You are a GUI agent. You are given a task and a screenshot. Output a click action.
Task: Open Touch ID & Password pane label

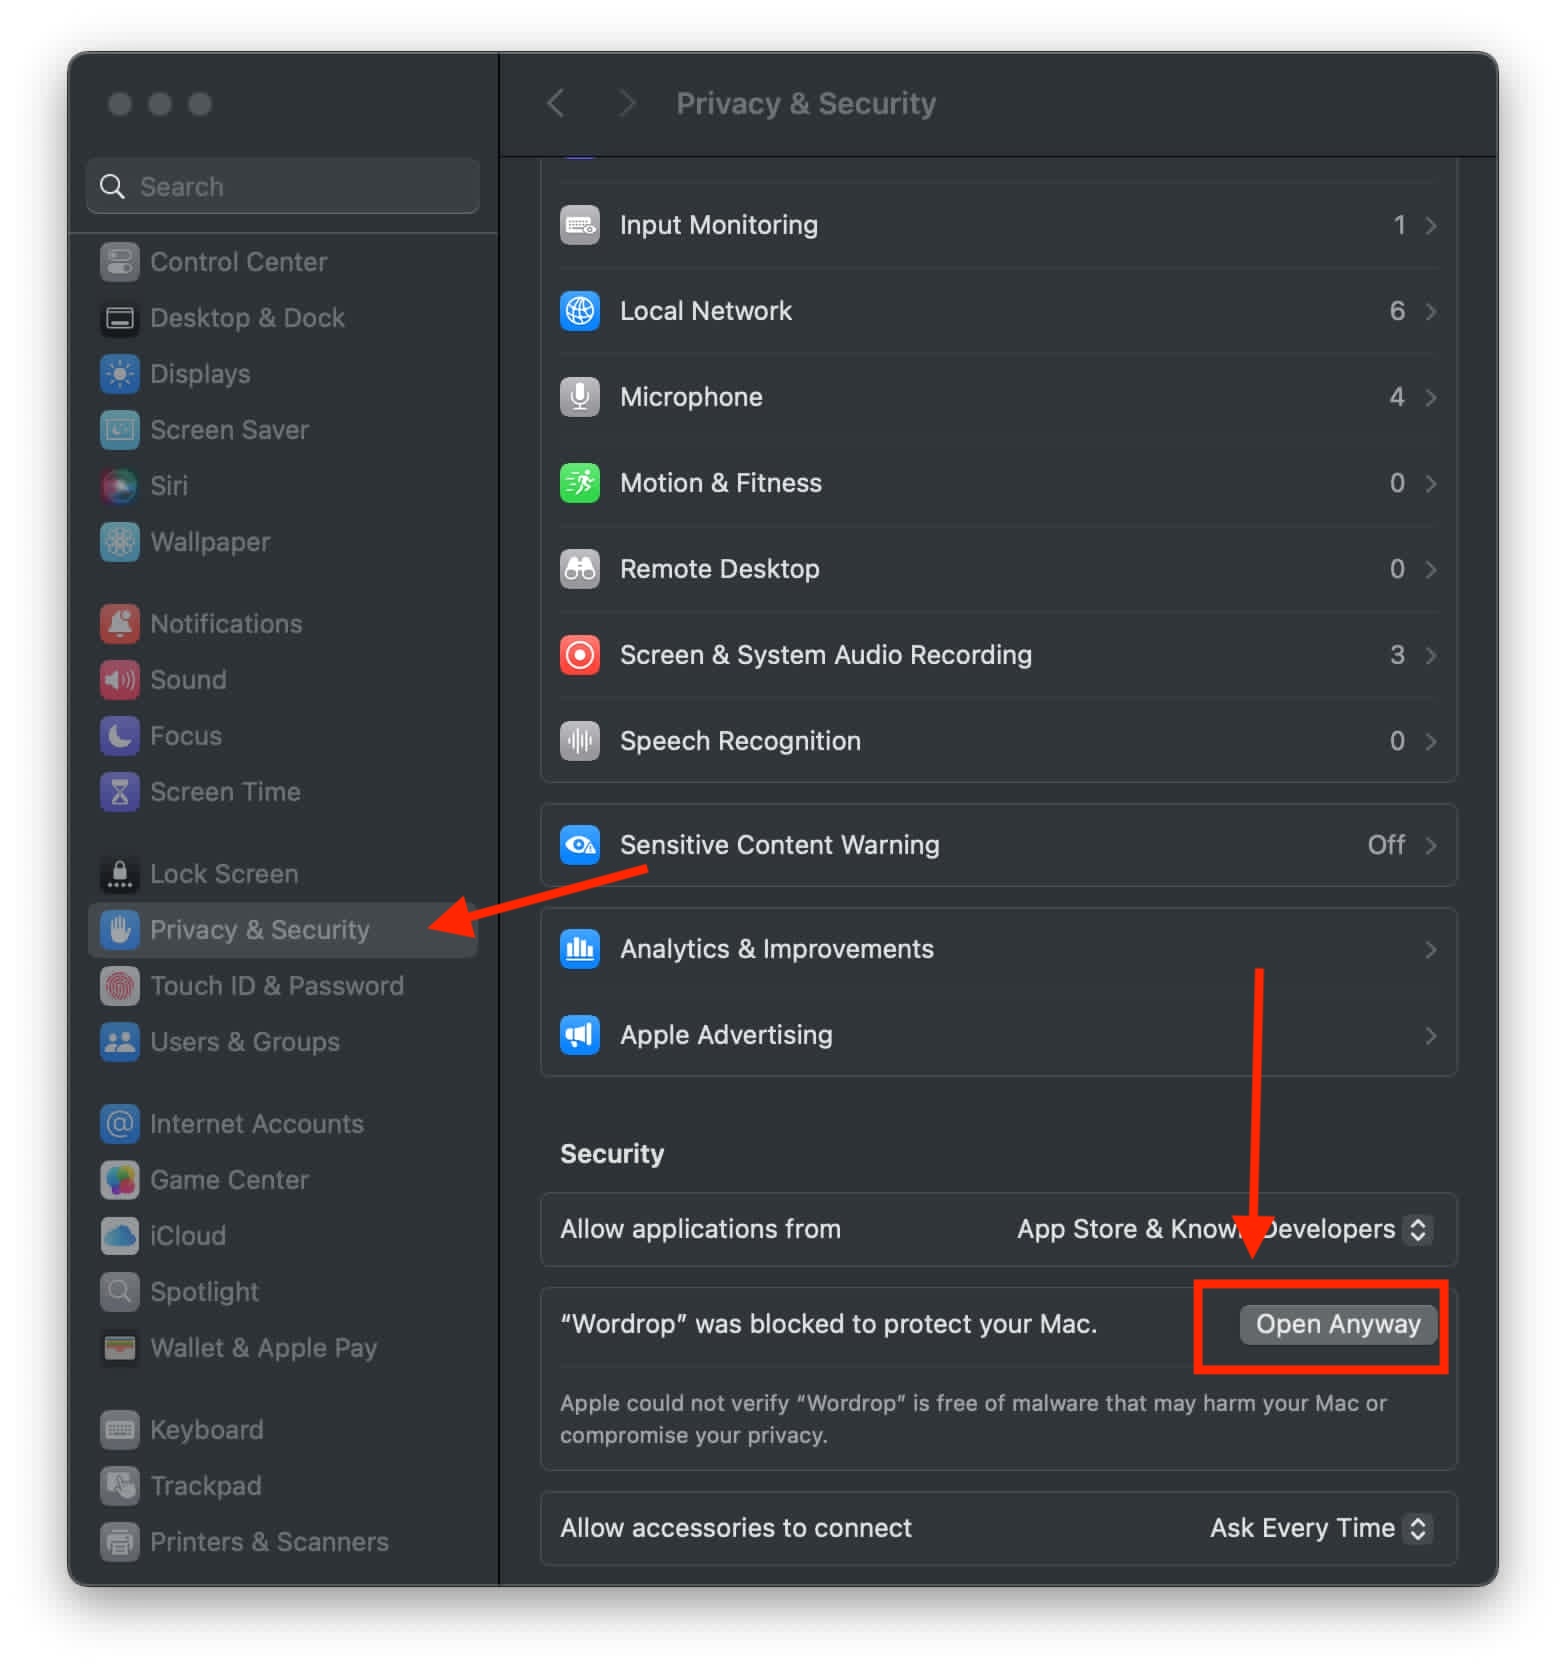[x=277, y=986]
